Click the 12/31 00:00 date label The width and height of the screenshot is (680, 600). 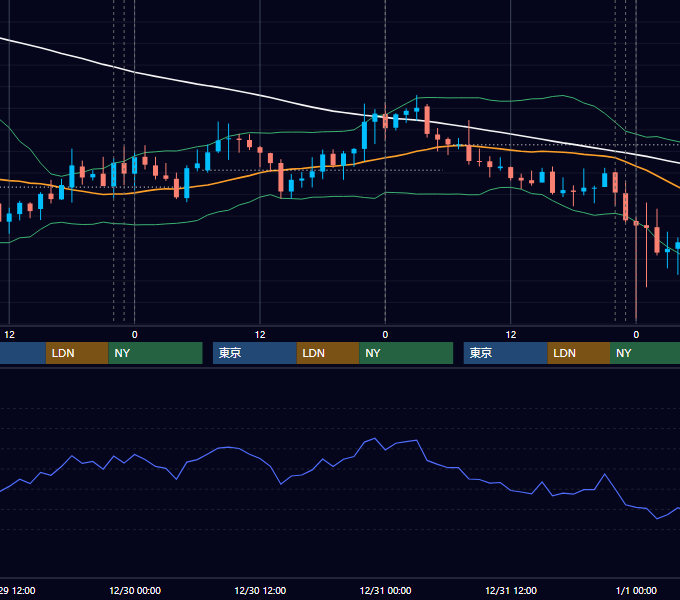pyautogui.click(x=386, y=590)
